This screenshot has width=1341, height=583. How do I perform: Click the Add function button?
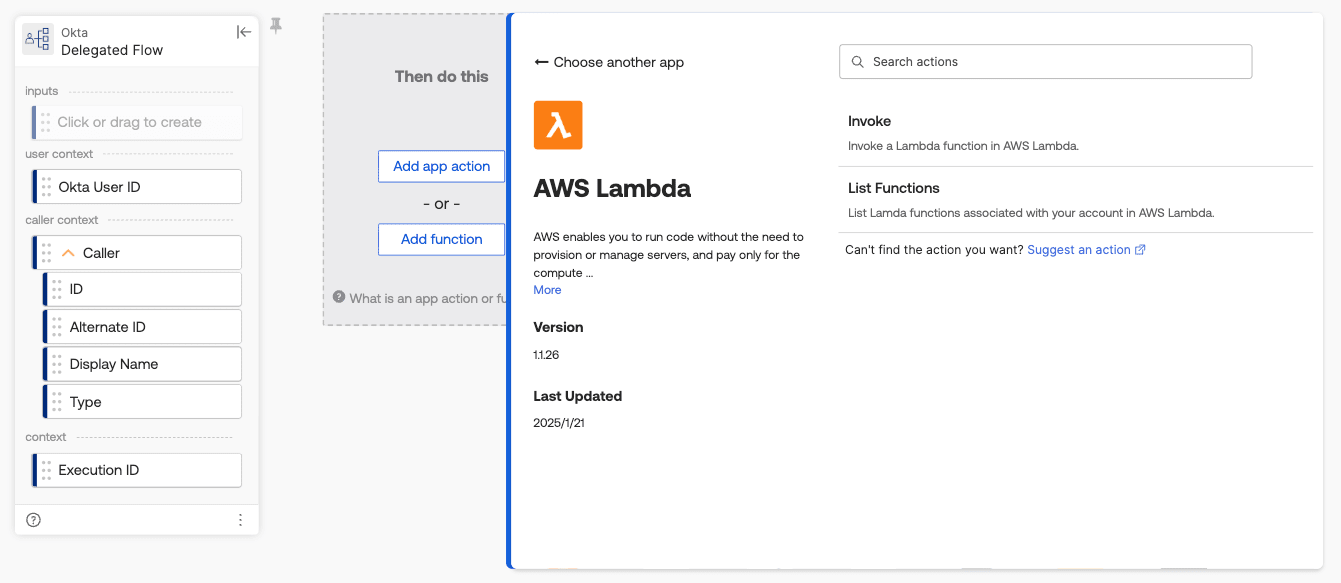441,239
